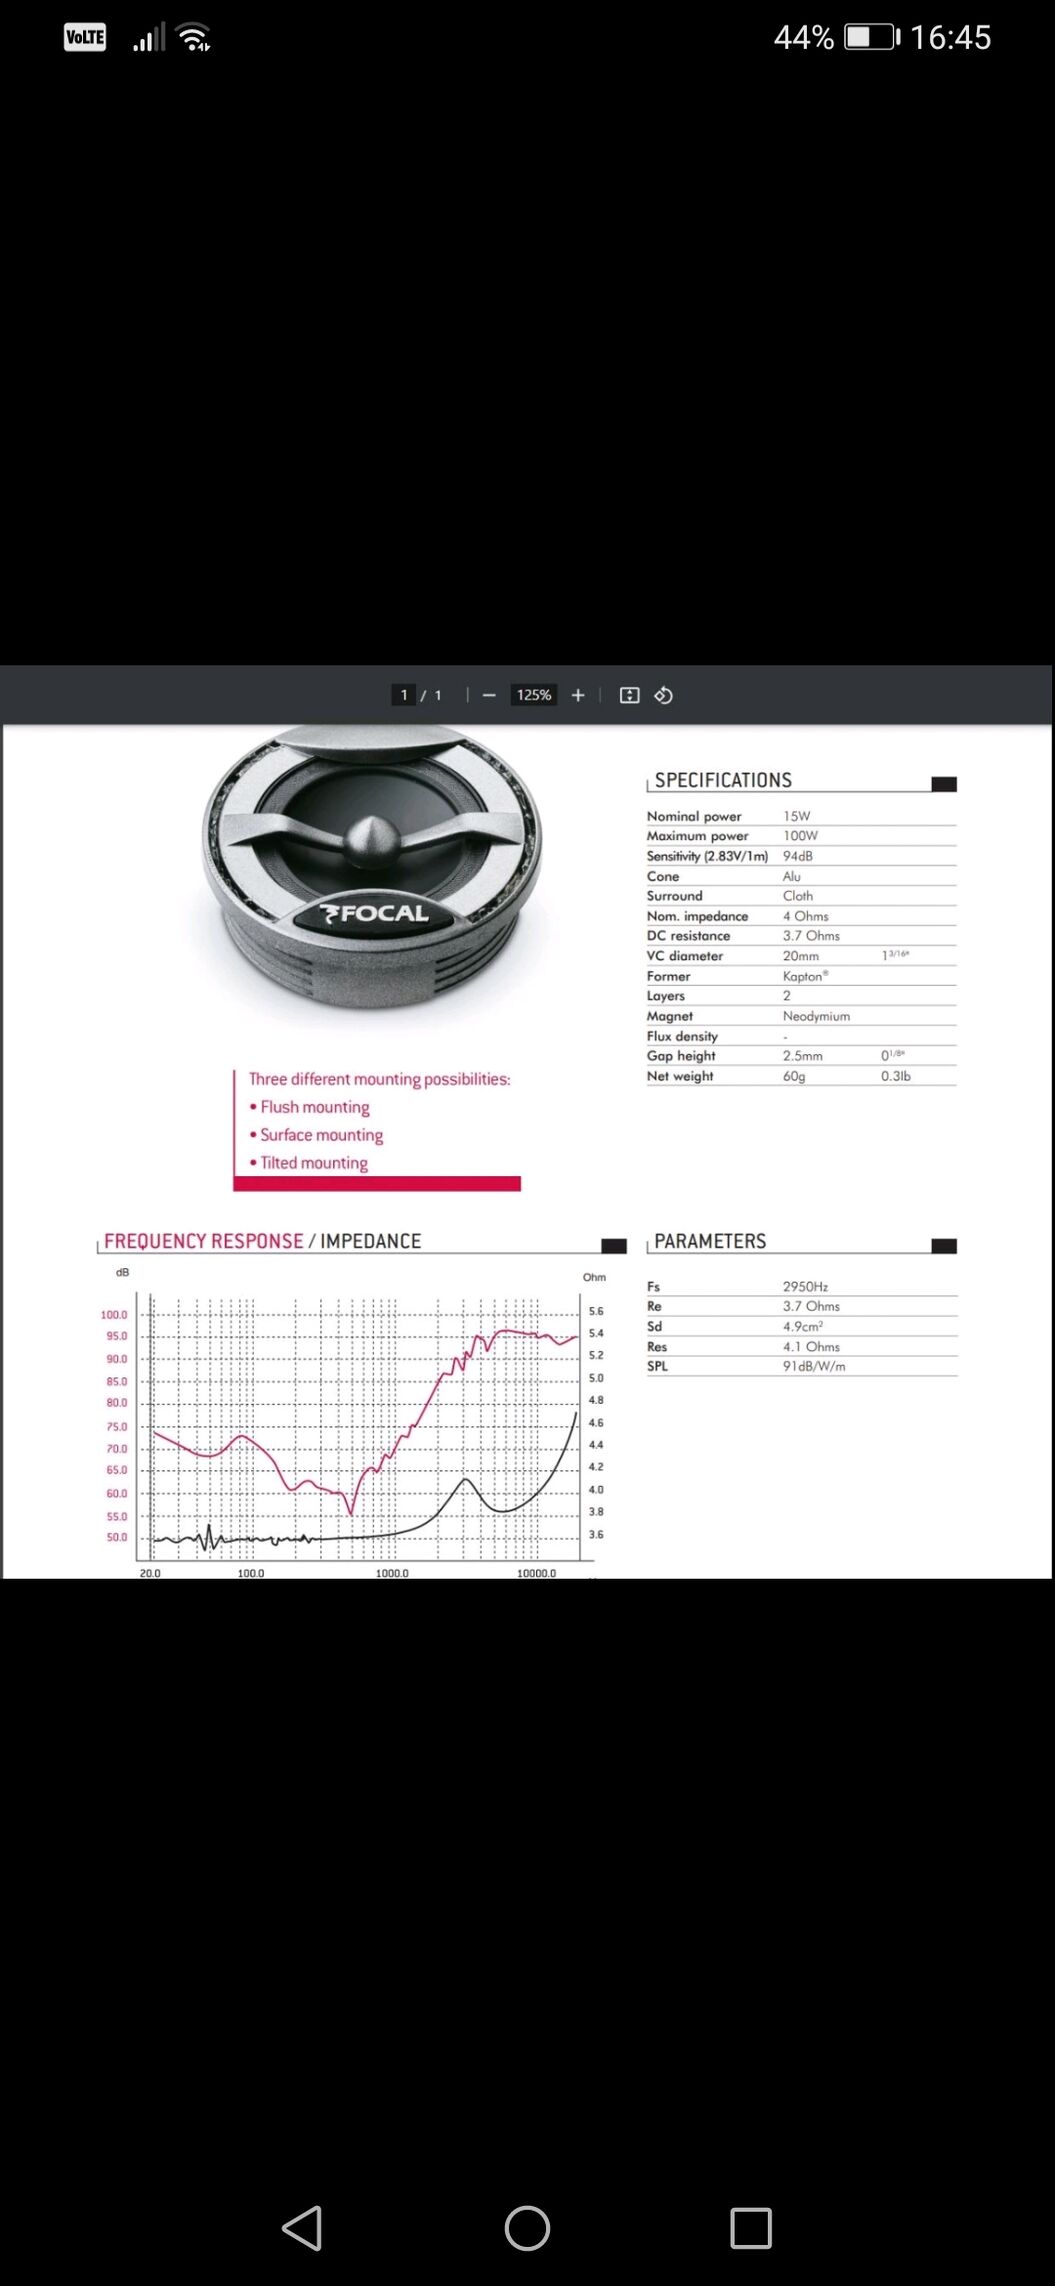Tap the Focal tweeter product image
The height and width of the screenshot is (2286, 1055).
(x=371, y=868)
